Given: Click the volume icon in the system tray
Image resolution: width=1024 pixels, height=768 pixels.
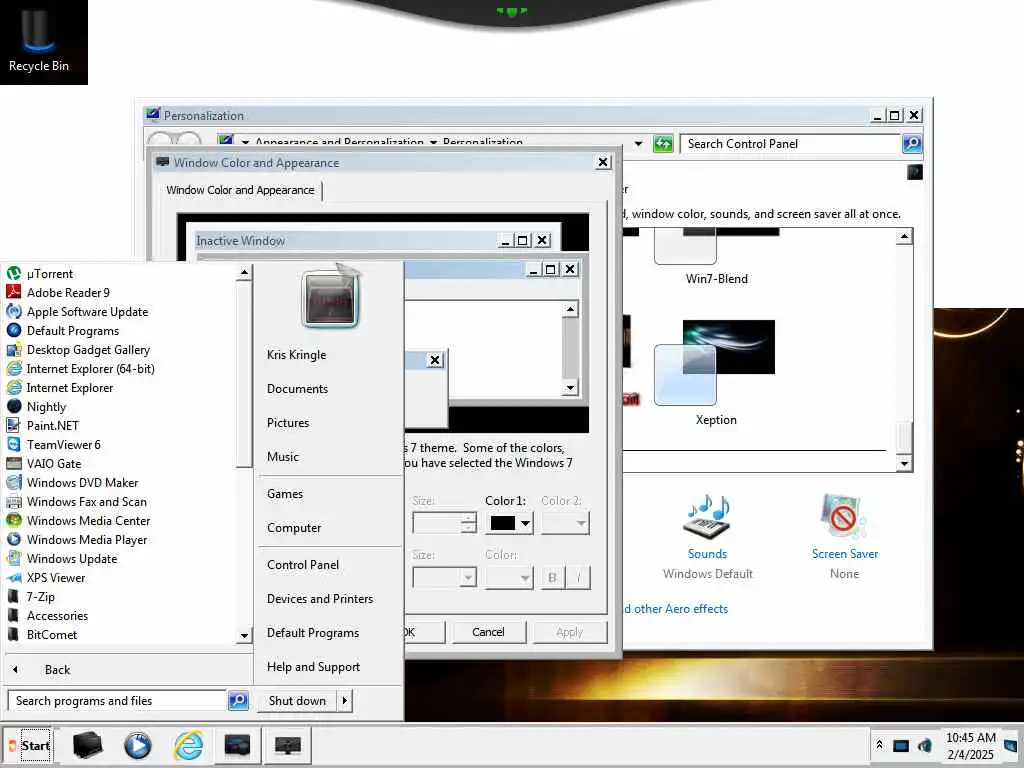Looking at the screenshot, I should [x=925, y=745].
